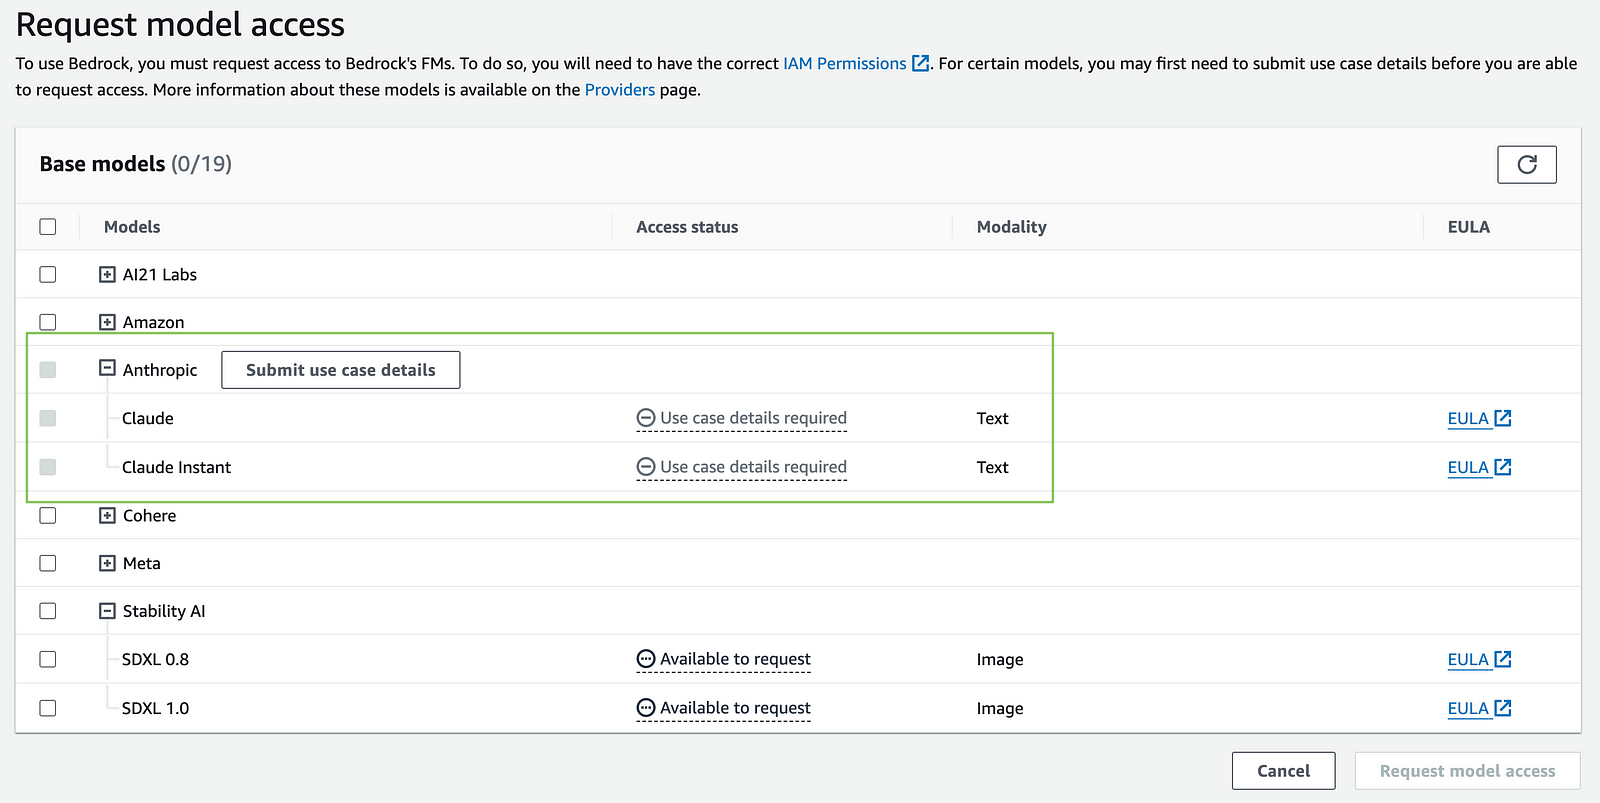Open the EULA link for SDXL 1.0
The image size is (1600, 803).
coord(1479,708)
